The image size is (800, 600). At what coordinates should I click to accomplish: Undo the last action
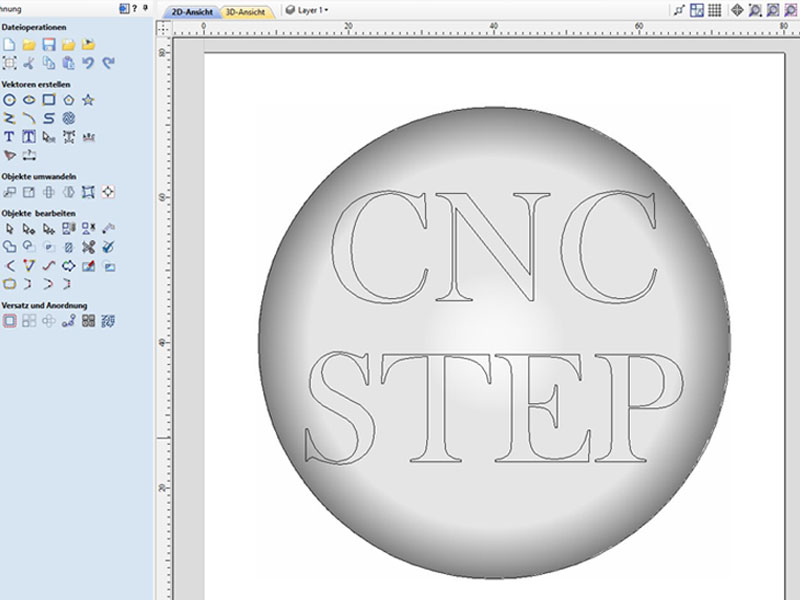pos(88,63)
